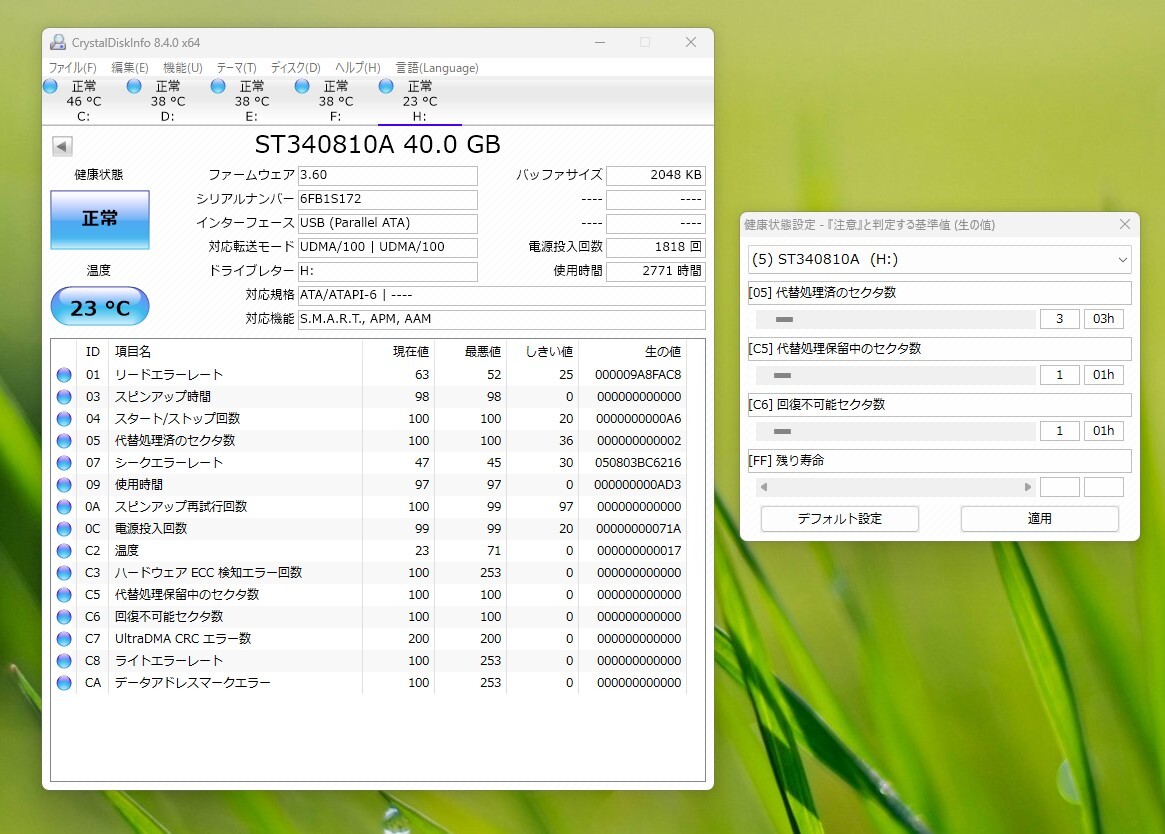Click status orb for C3 ハードウェア ECC row
The height and width of the screenshot is (834, 1165).
[65, 572]
